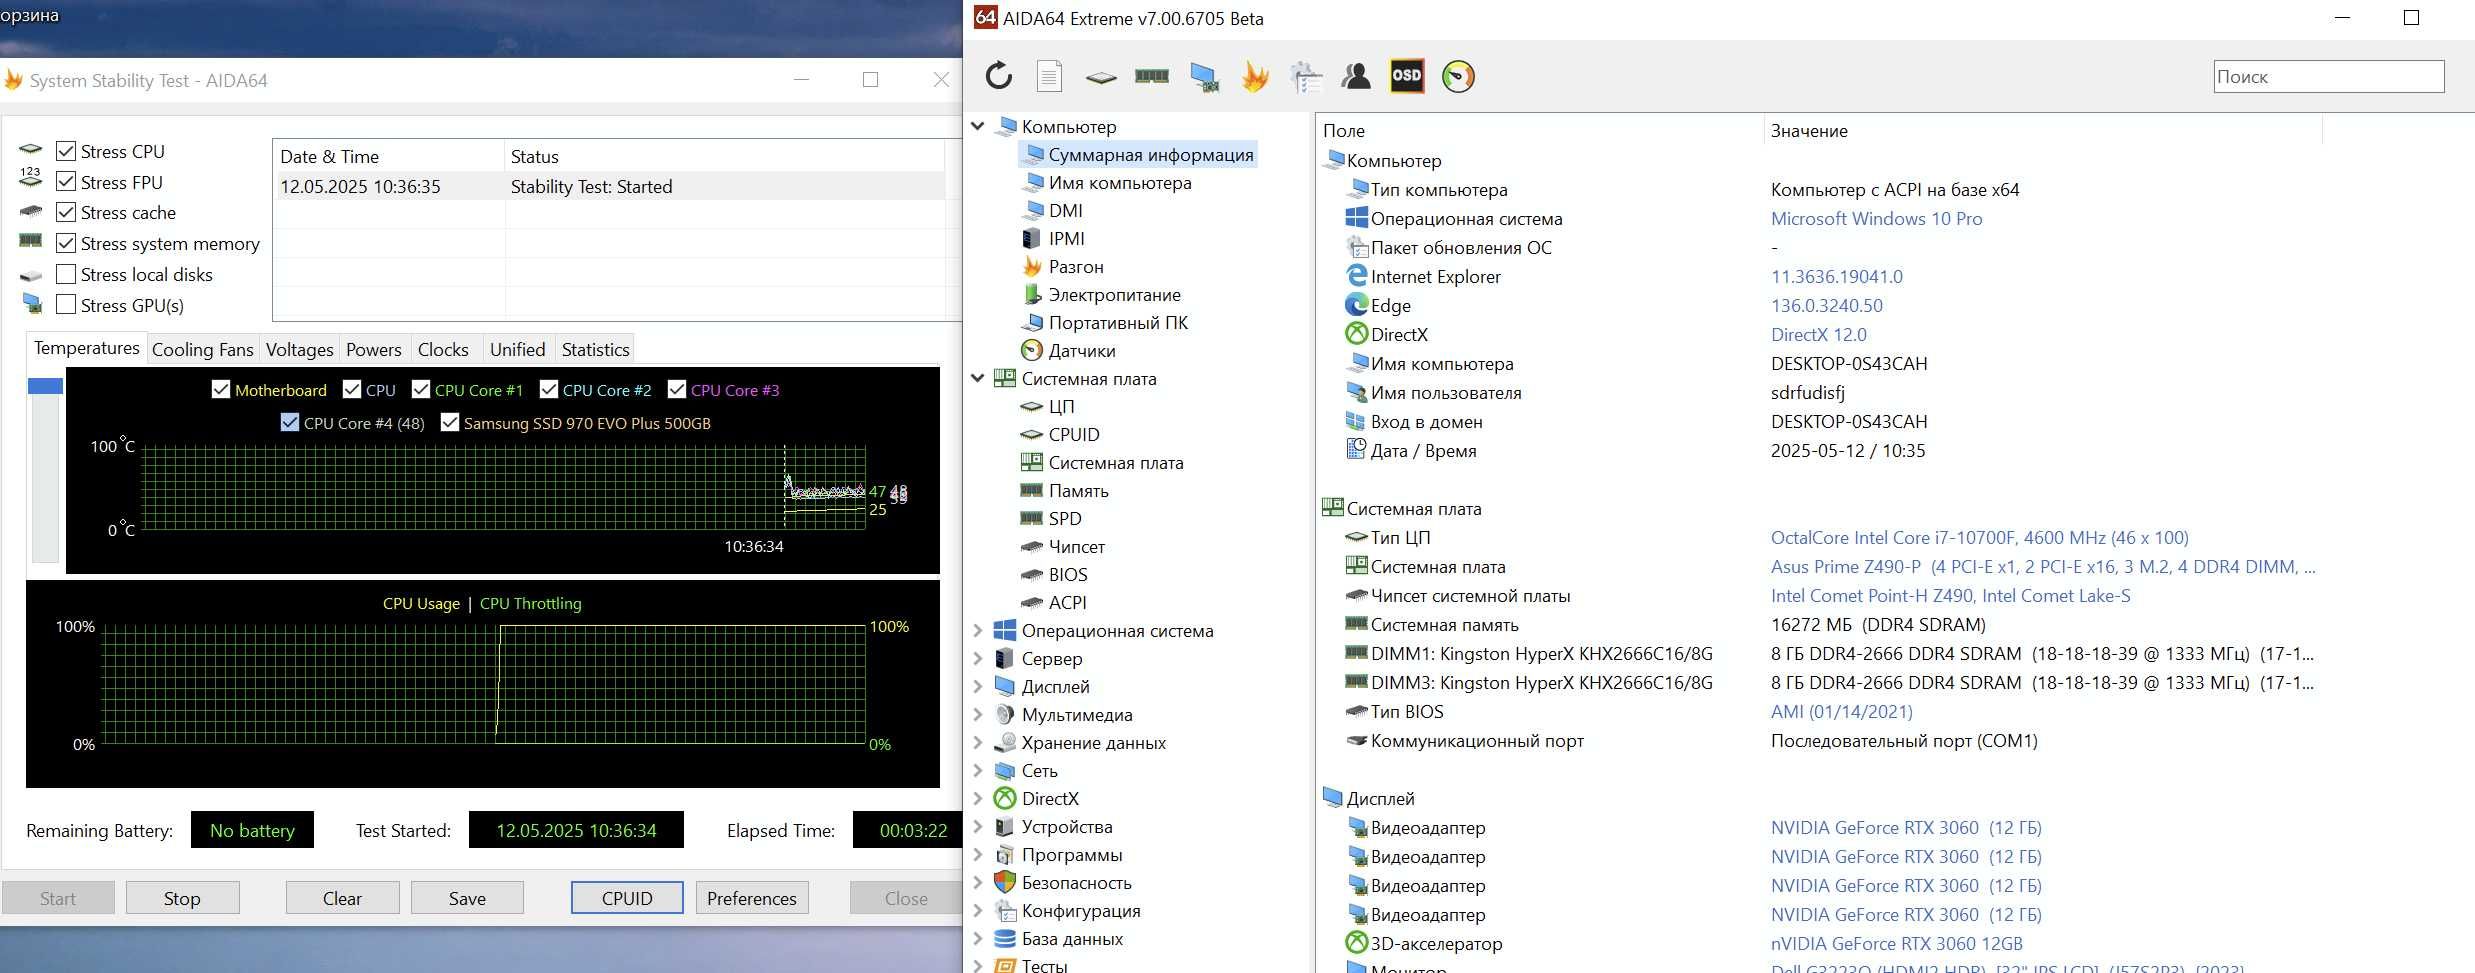Click the Save button

tap(467, 898)
